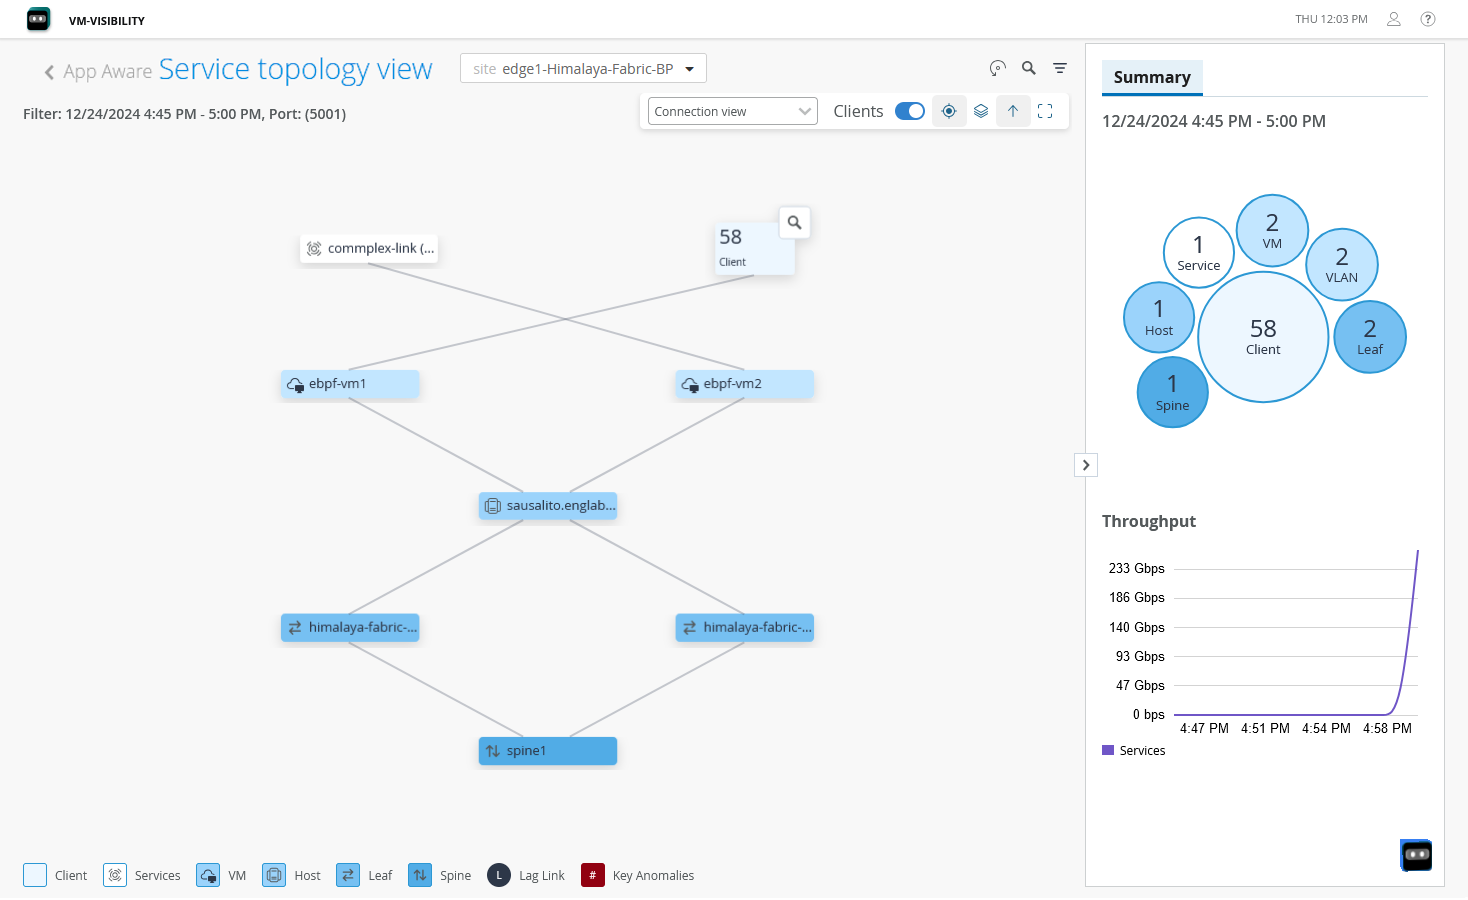Screen dimensions: 1468x900
Task: Click the layers stack icon
Action: [981, 111]
